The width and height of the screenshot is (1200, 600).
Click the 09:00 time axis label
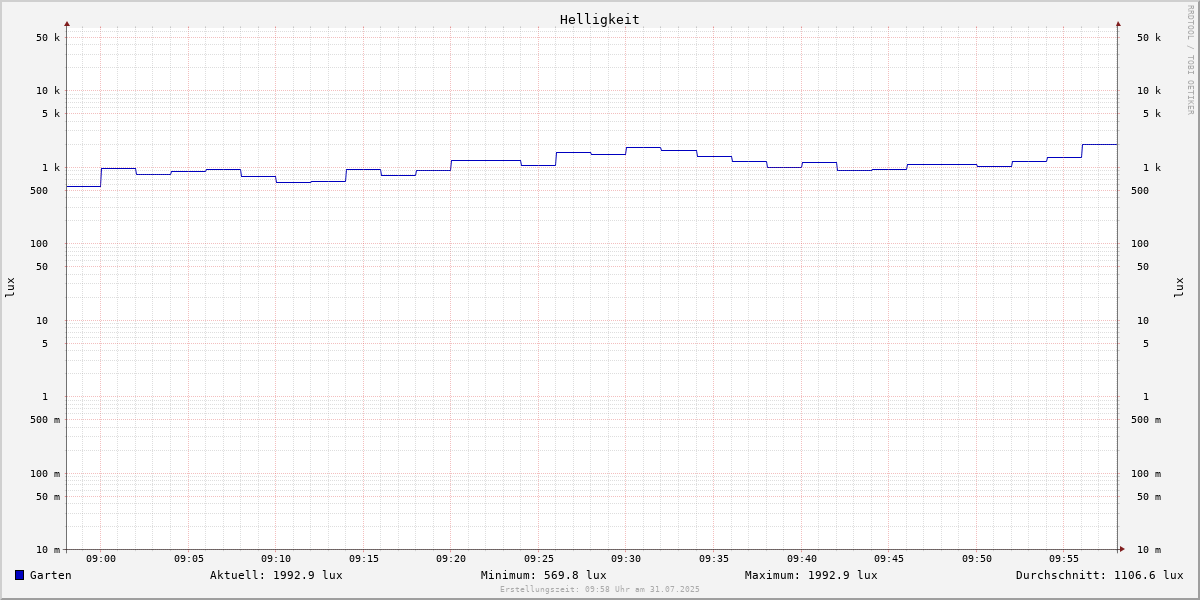101,559
